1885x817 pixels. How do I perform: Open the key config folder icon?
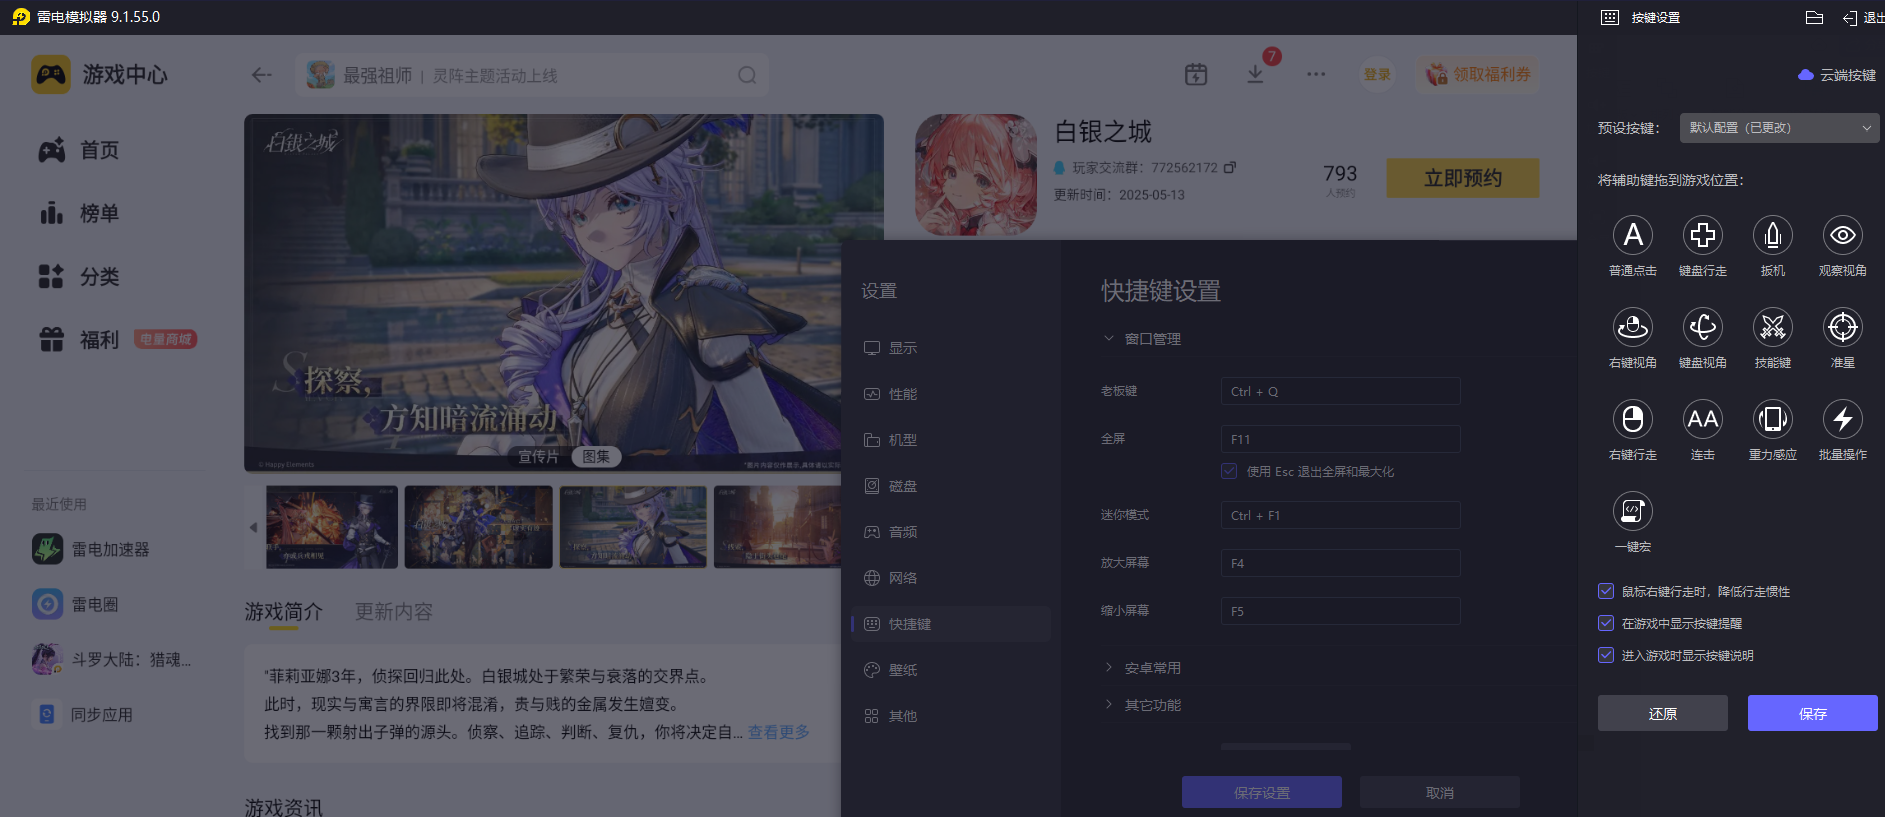click(x=1814, y=17)
